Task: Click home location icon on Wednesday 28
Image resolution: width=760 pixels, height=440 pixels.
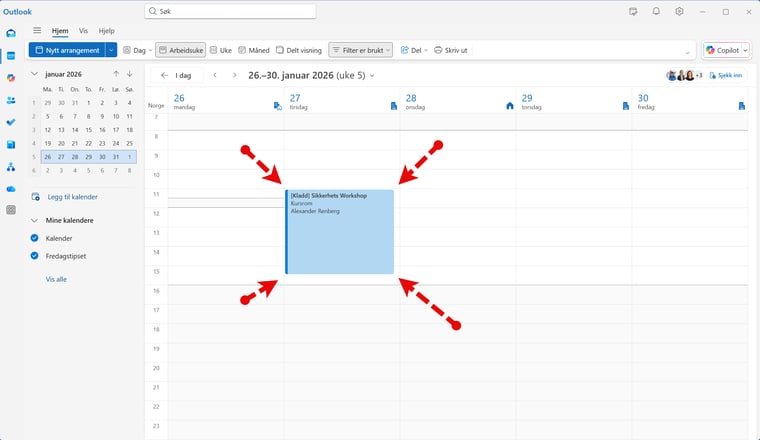Action: point(509,106)
